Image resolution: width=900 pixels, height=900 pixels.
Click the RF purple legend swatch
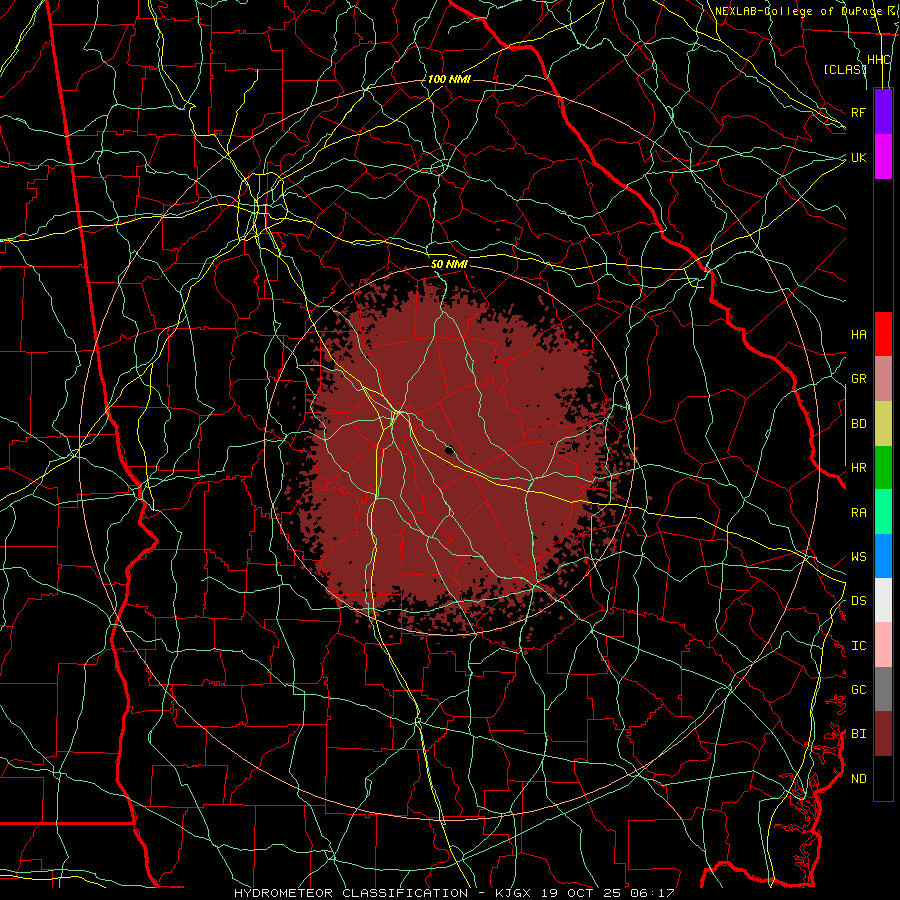[883, 112]
